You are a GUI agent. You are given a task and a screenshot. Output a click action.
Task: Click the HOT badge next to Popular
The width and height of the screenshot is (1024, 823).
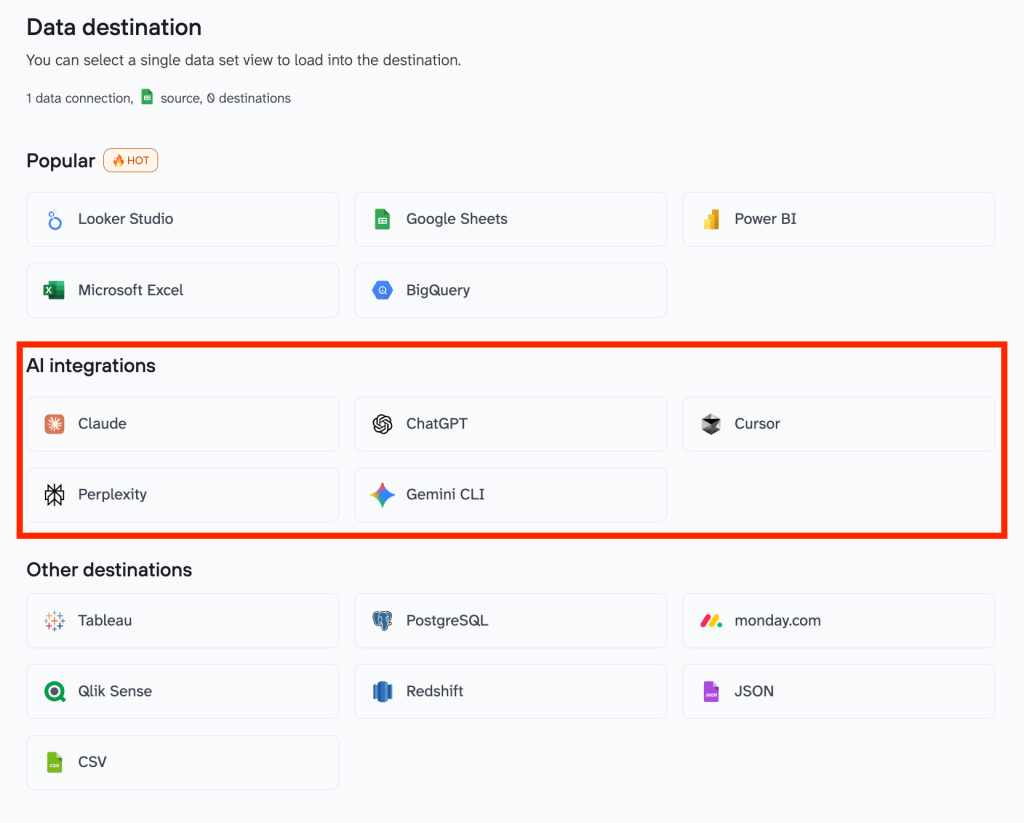[130, 160]
